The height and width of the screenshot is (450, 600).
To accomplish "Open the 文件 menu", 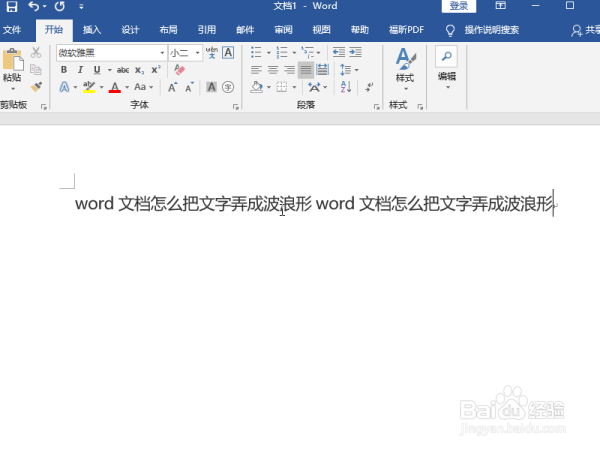I will (x=12, y=30).
